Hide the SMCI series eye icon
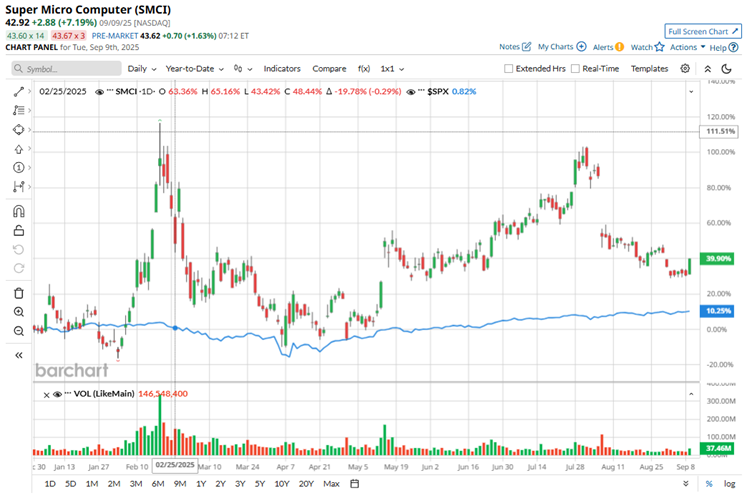The width and height of the screenshot is (752, 498). tap(99, 92)
